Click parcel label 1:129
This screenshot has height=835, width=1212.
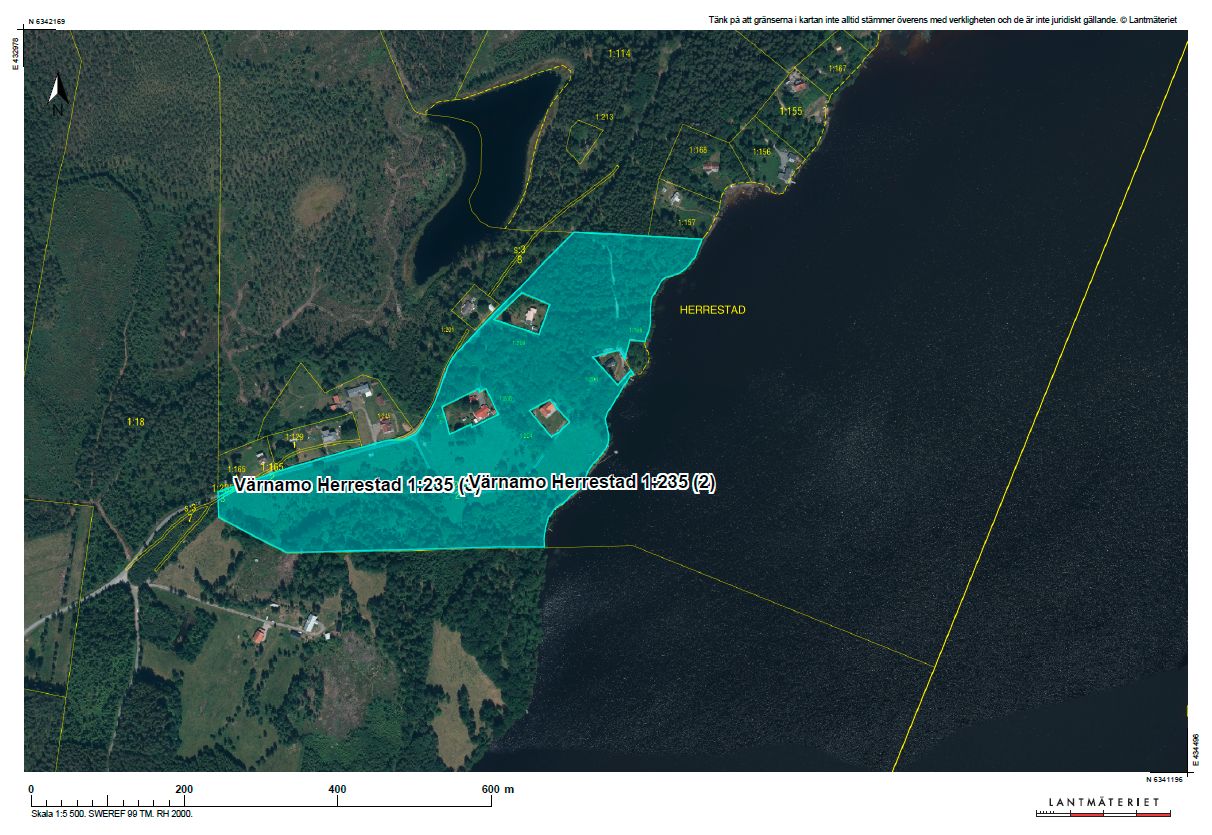pyautogui.click(x=294, y=438)
